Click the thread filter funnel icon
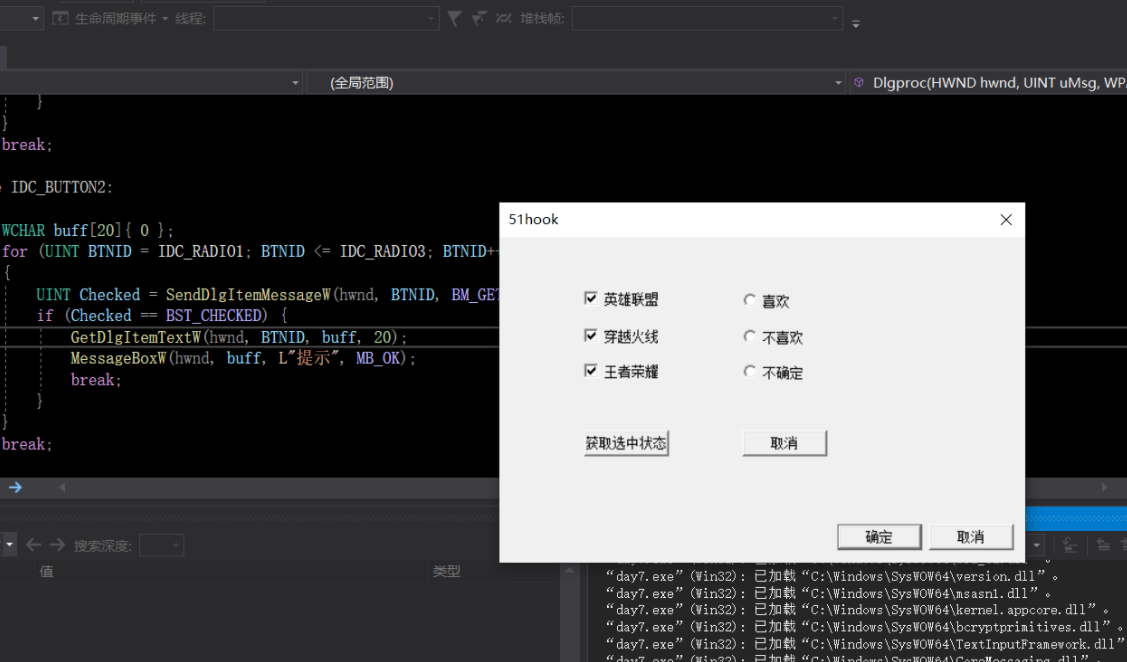The image size is (1127, 662). click(454, 18)
